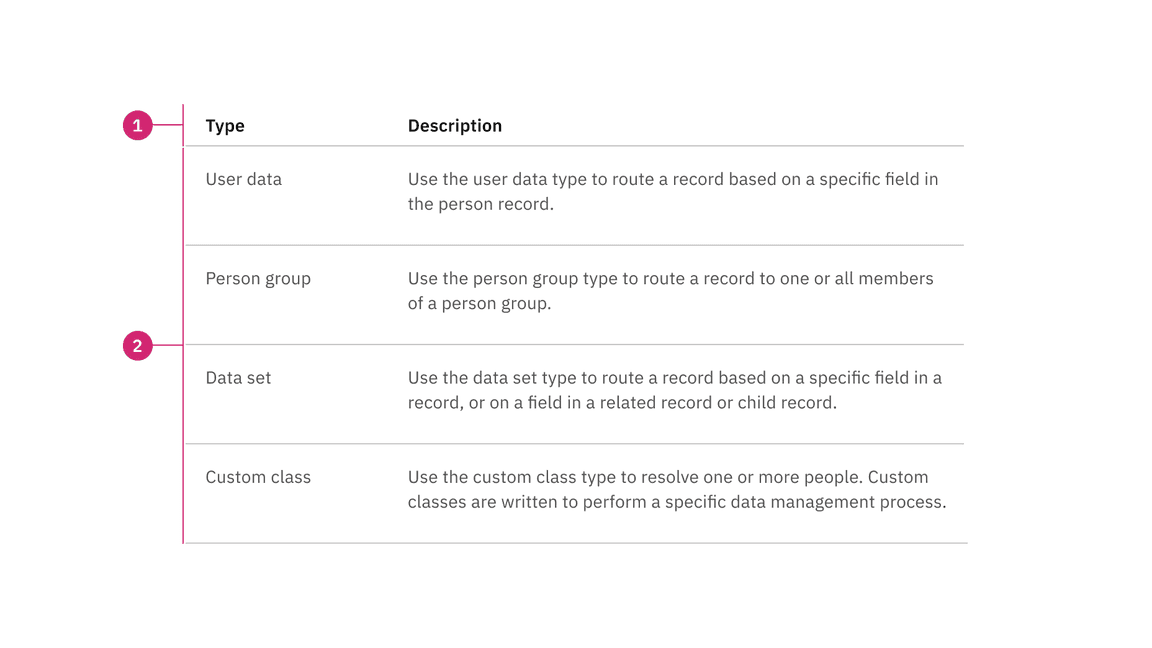This screenshot has width=1152, height=648.
Task: Select the Person group type cell
Action: coord(258,278)
